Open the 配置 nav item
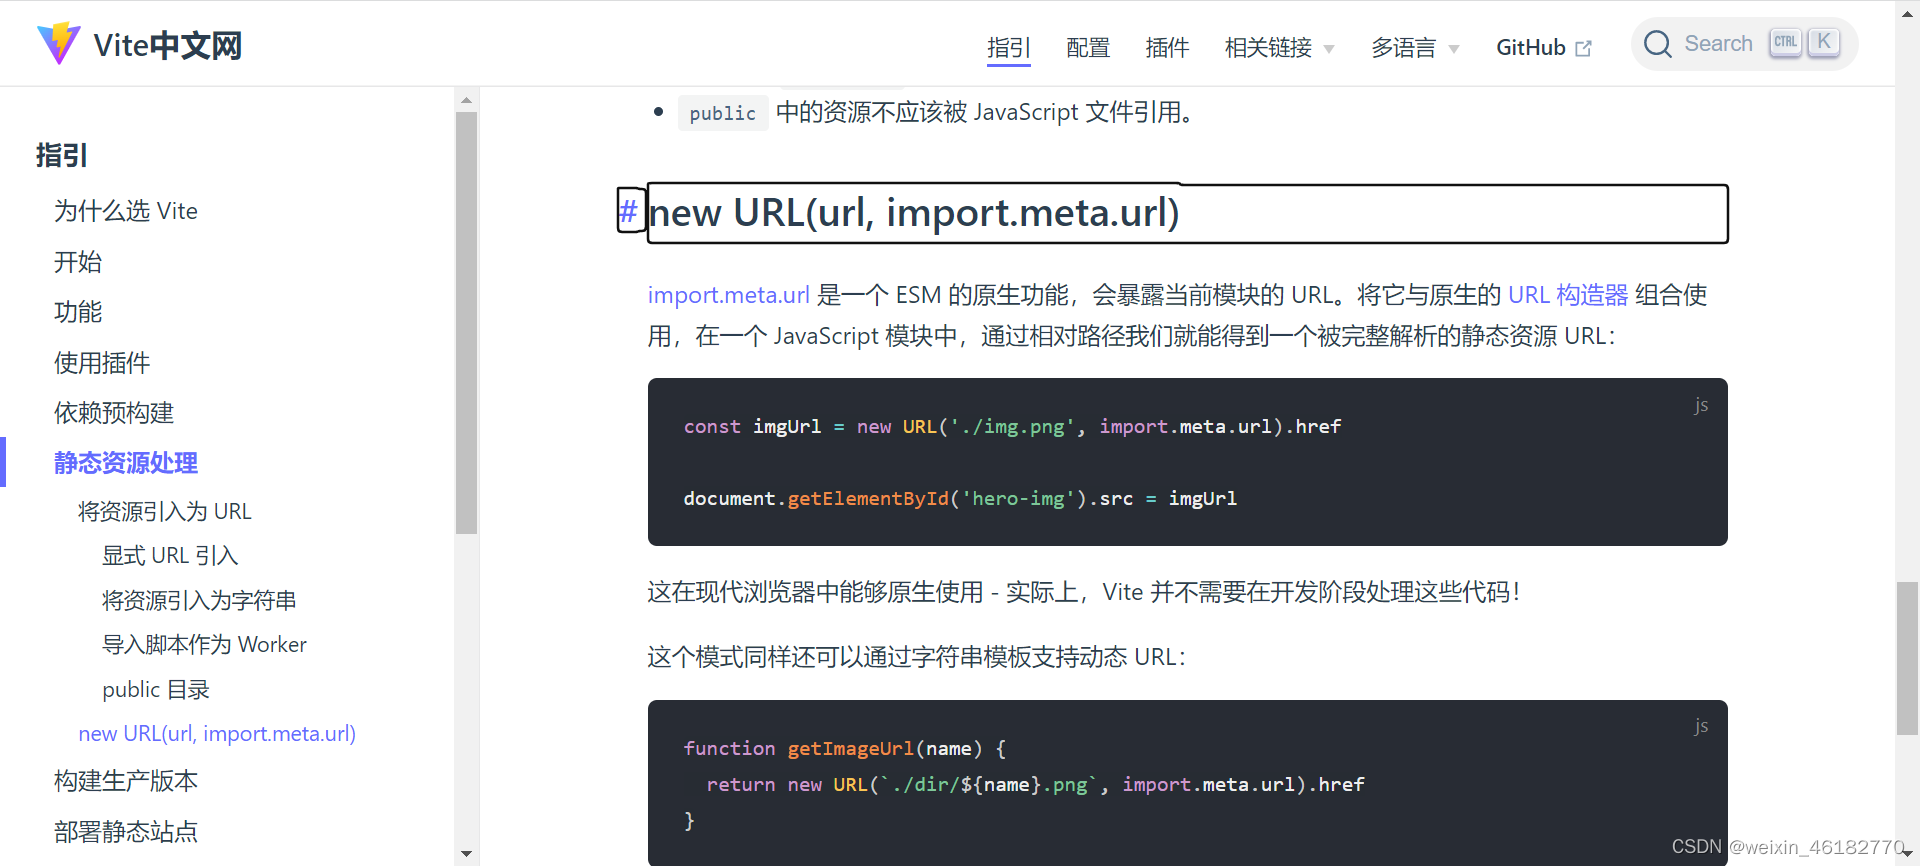The height and width of the screenshot is (866, 1920). pos(1088,47)
